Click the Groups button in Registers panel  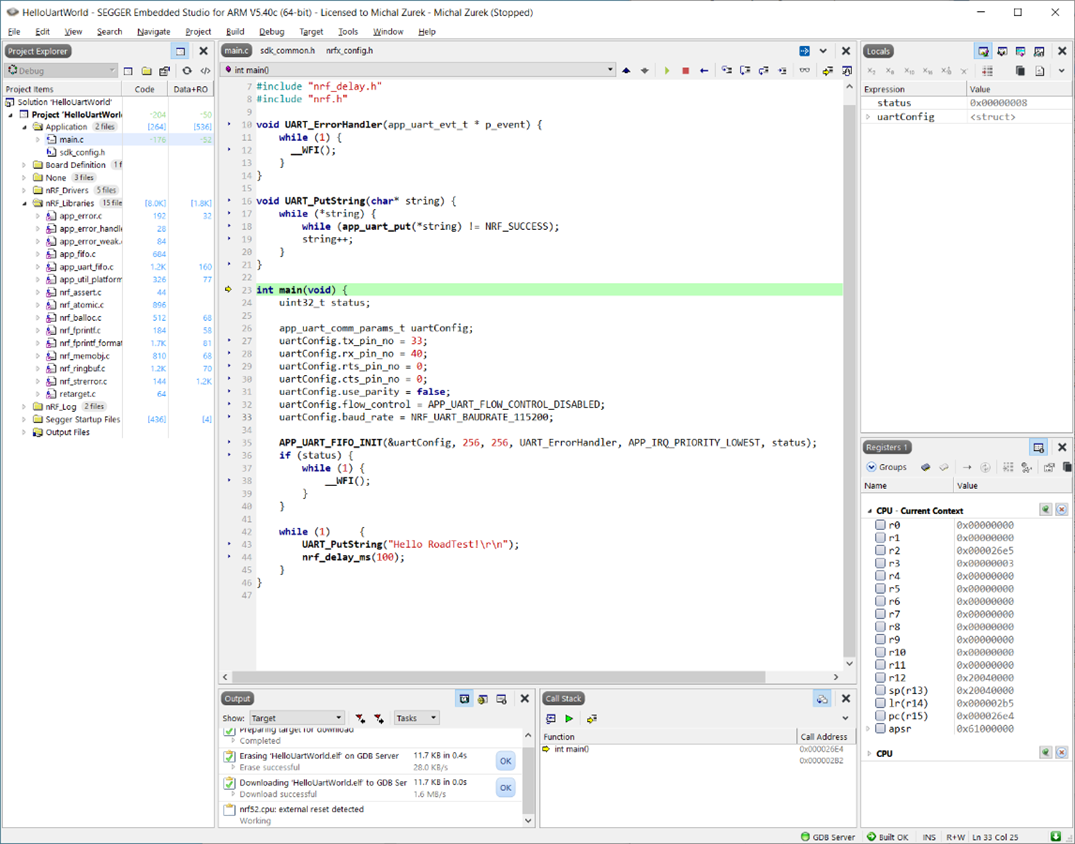click(886, 467)
